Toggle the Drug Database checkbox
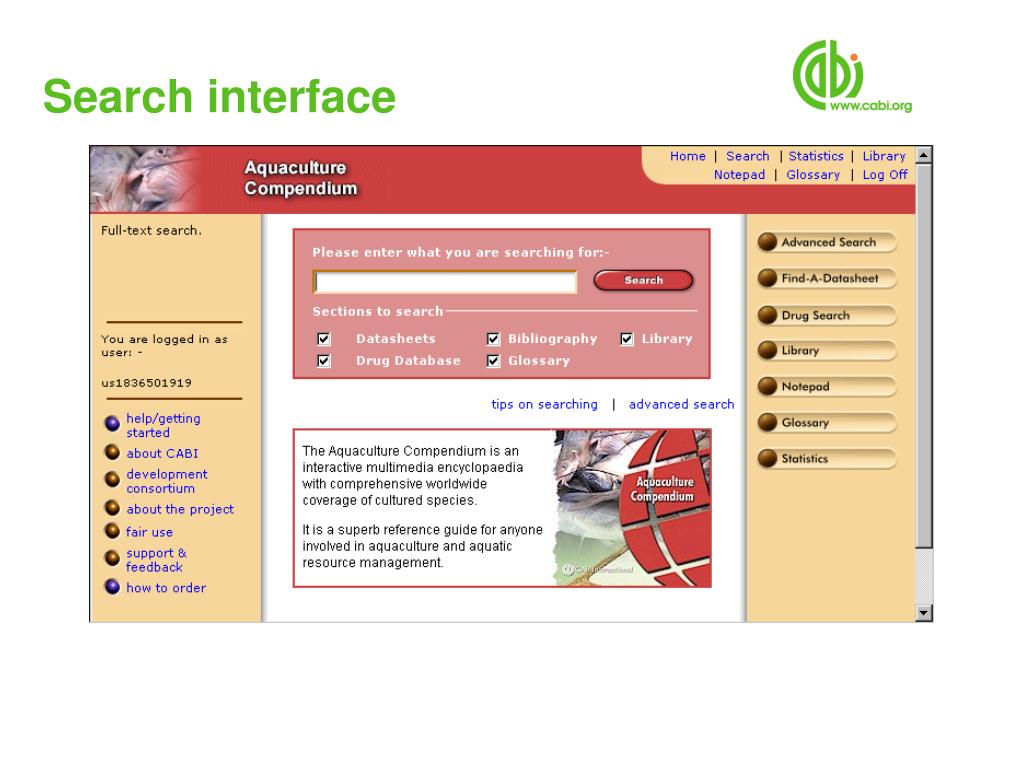 (x=324, y=360)
